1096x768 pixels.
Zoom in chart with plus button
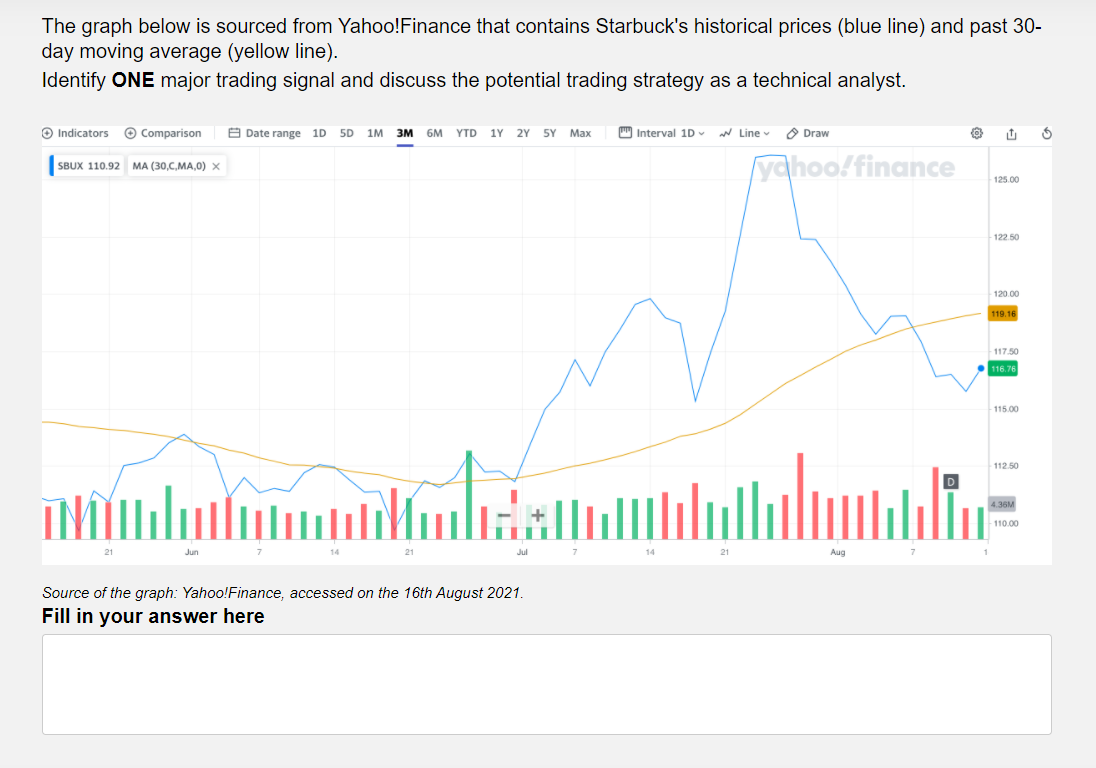[x=538, y=516]
